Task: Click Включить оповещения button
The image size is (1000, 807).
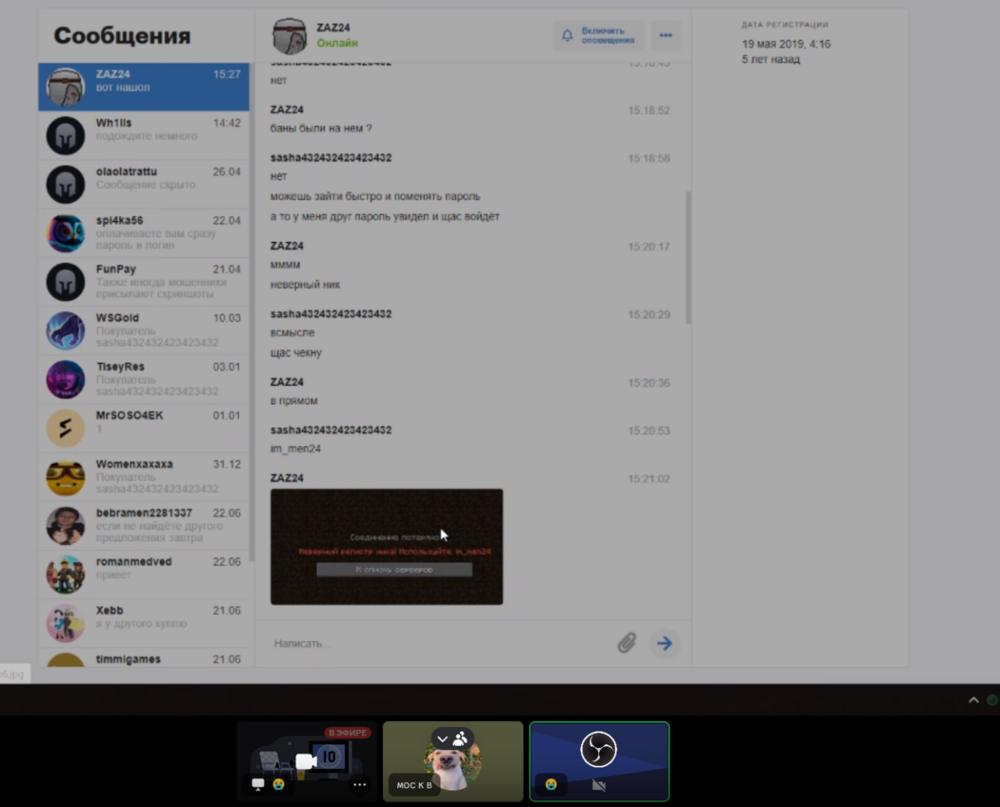Action: click(598, 35)
